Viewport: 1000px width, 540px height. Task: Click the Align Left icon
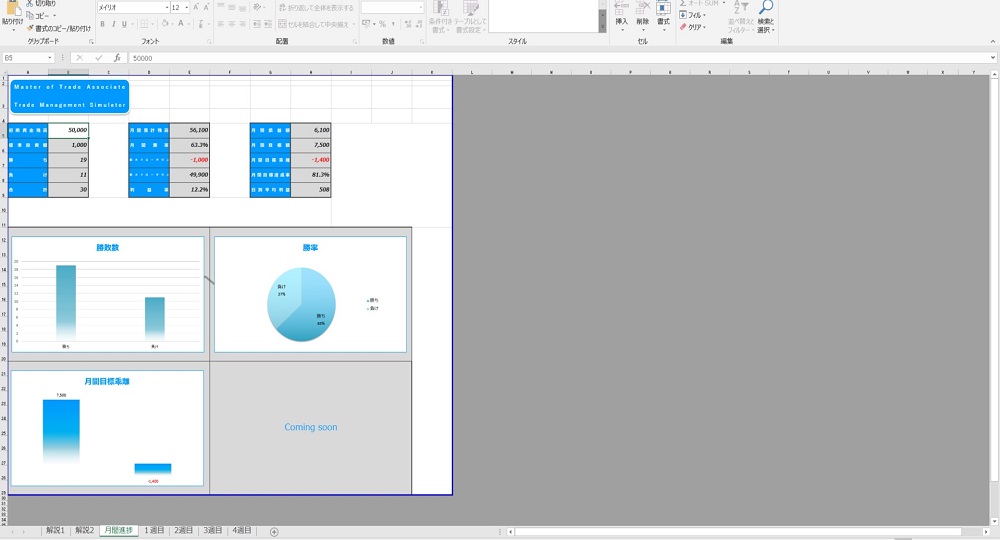[x=221, y=24]
